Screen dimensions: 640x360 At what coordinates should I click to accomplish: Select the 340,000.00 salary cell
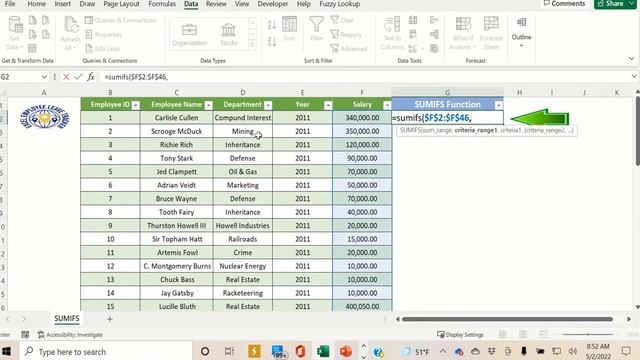pyautogui.click(x=362, y=118)
